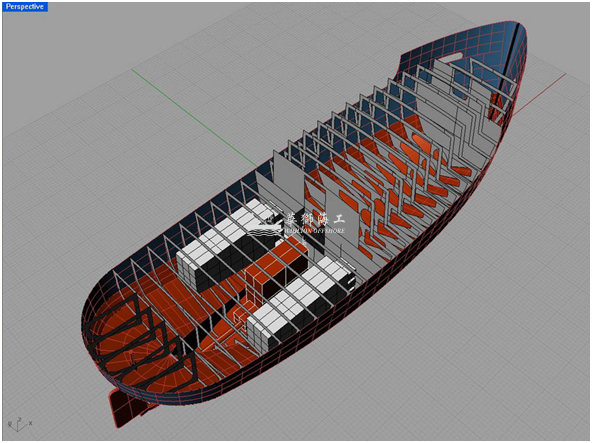Click the rudder below the stern

coord(125,408)
